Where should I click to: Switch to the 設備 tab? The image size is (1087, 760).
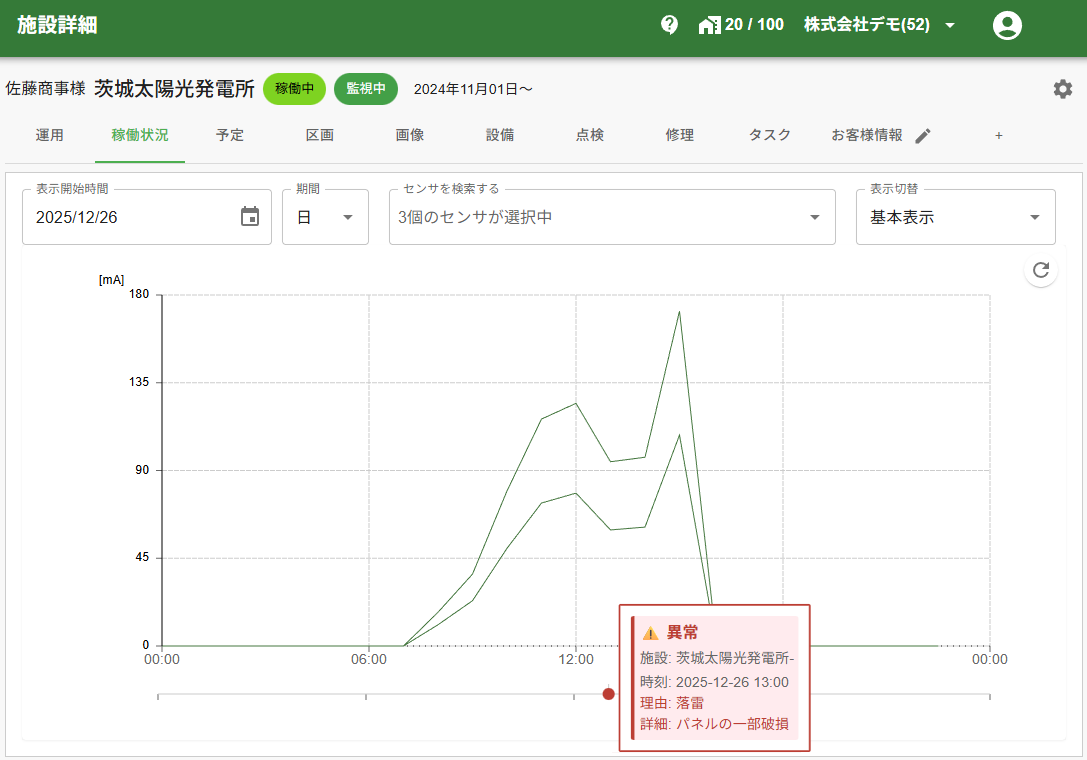point(500,136)
